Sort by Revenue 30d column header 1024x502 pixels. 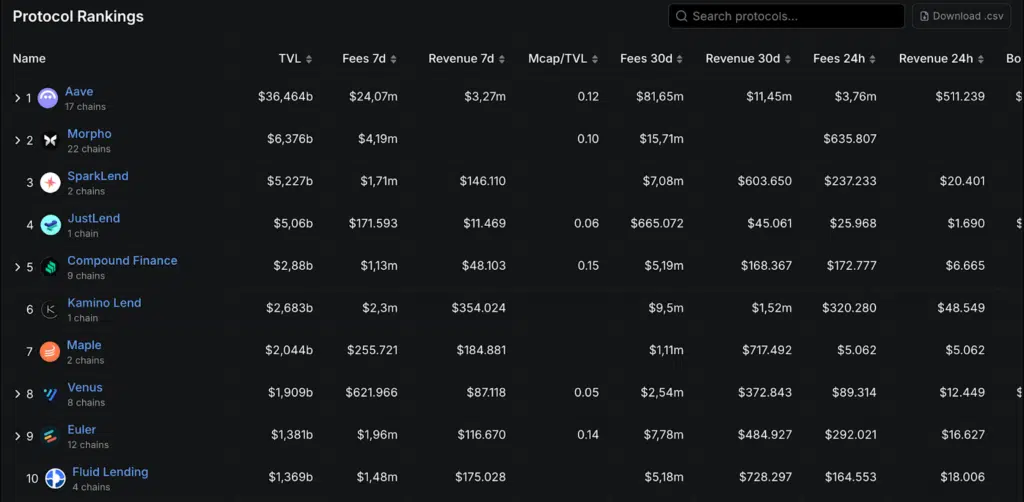click(748, 59)
